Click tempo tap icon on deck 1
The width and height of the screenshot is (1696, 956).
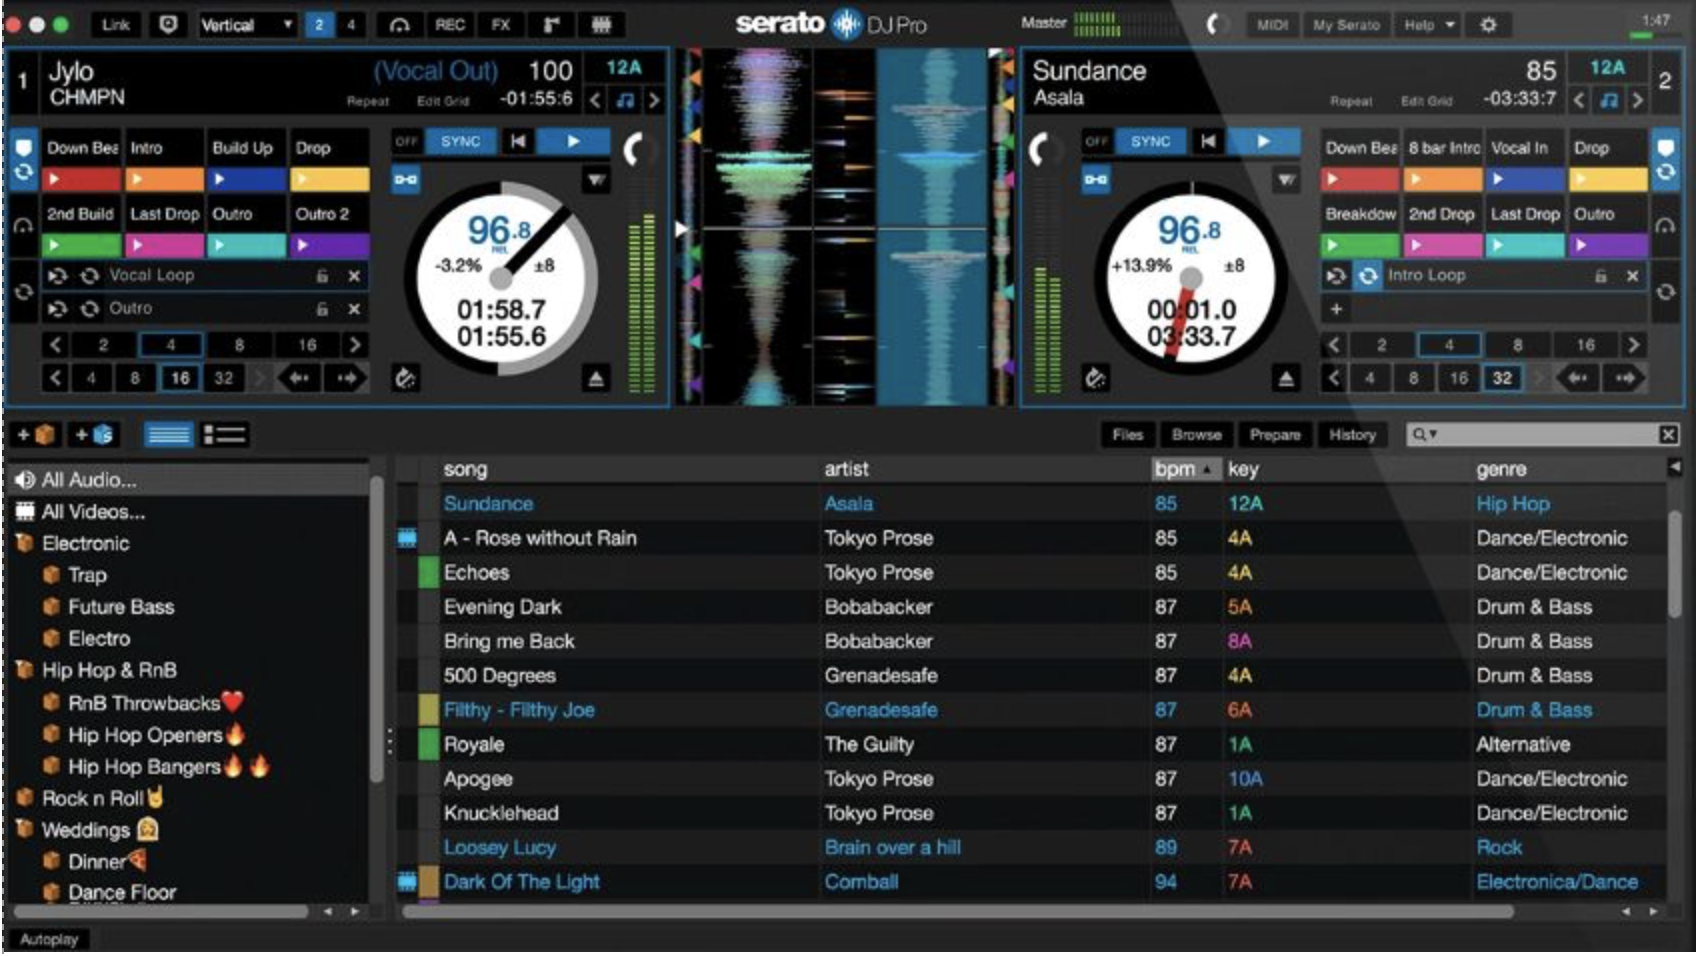(405, 378)
